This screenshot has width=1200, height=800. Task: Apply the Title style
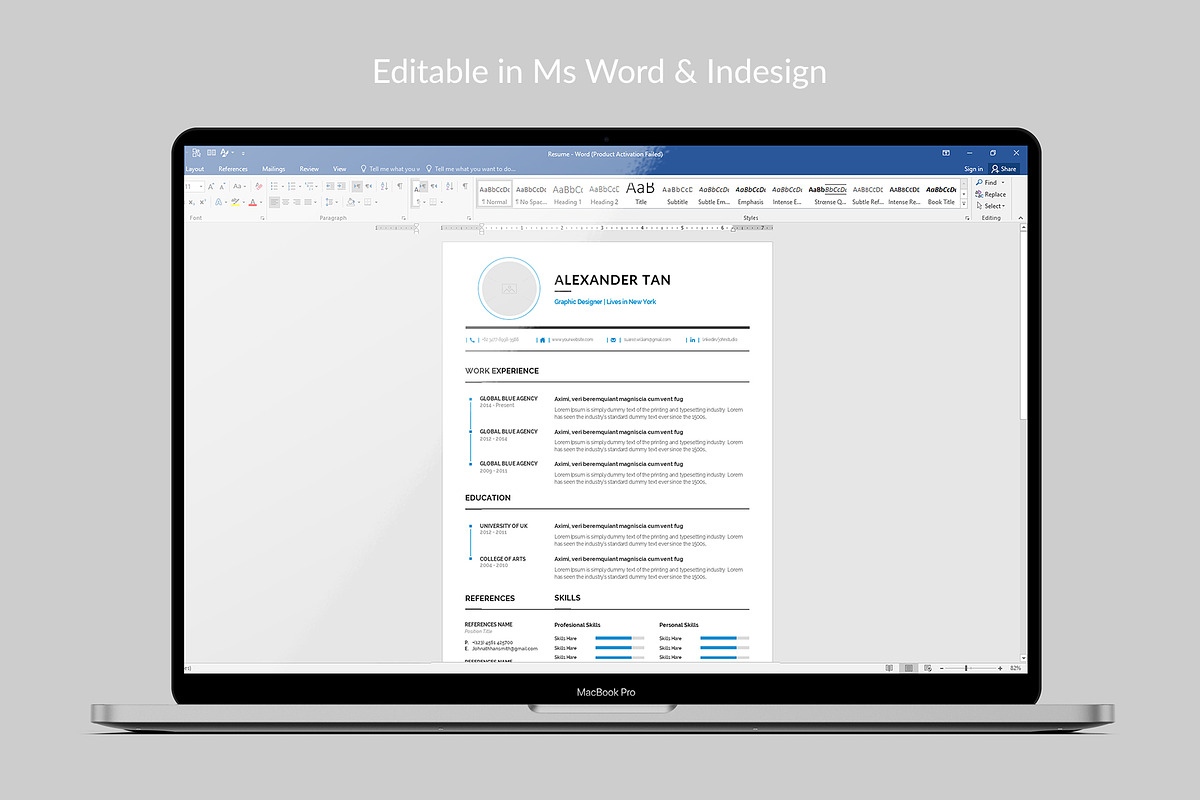641,194
